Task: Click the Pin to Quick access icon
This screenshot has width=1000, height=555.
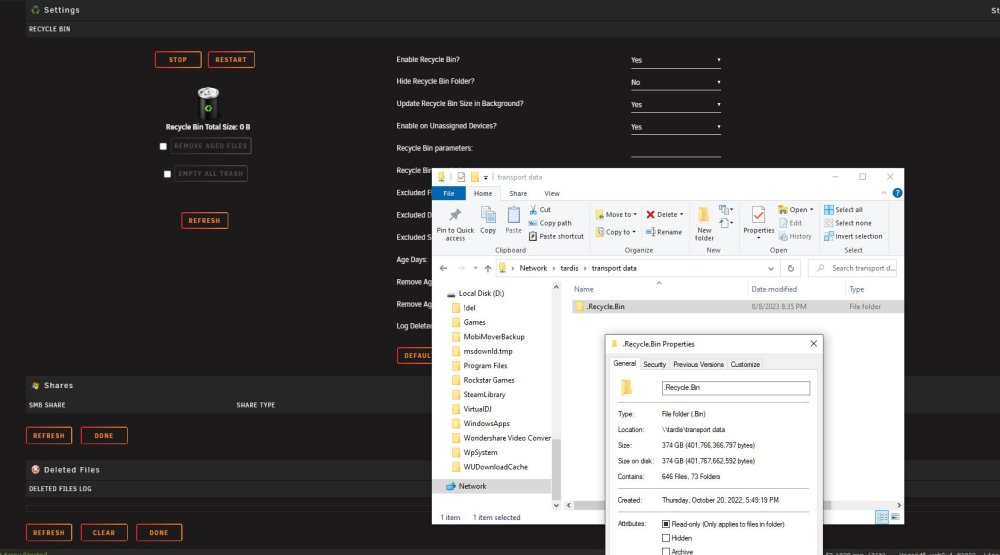Action: (x=455, y=215)
